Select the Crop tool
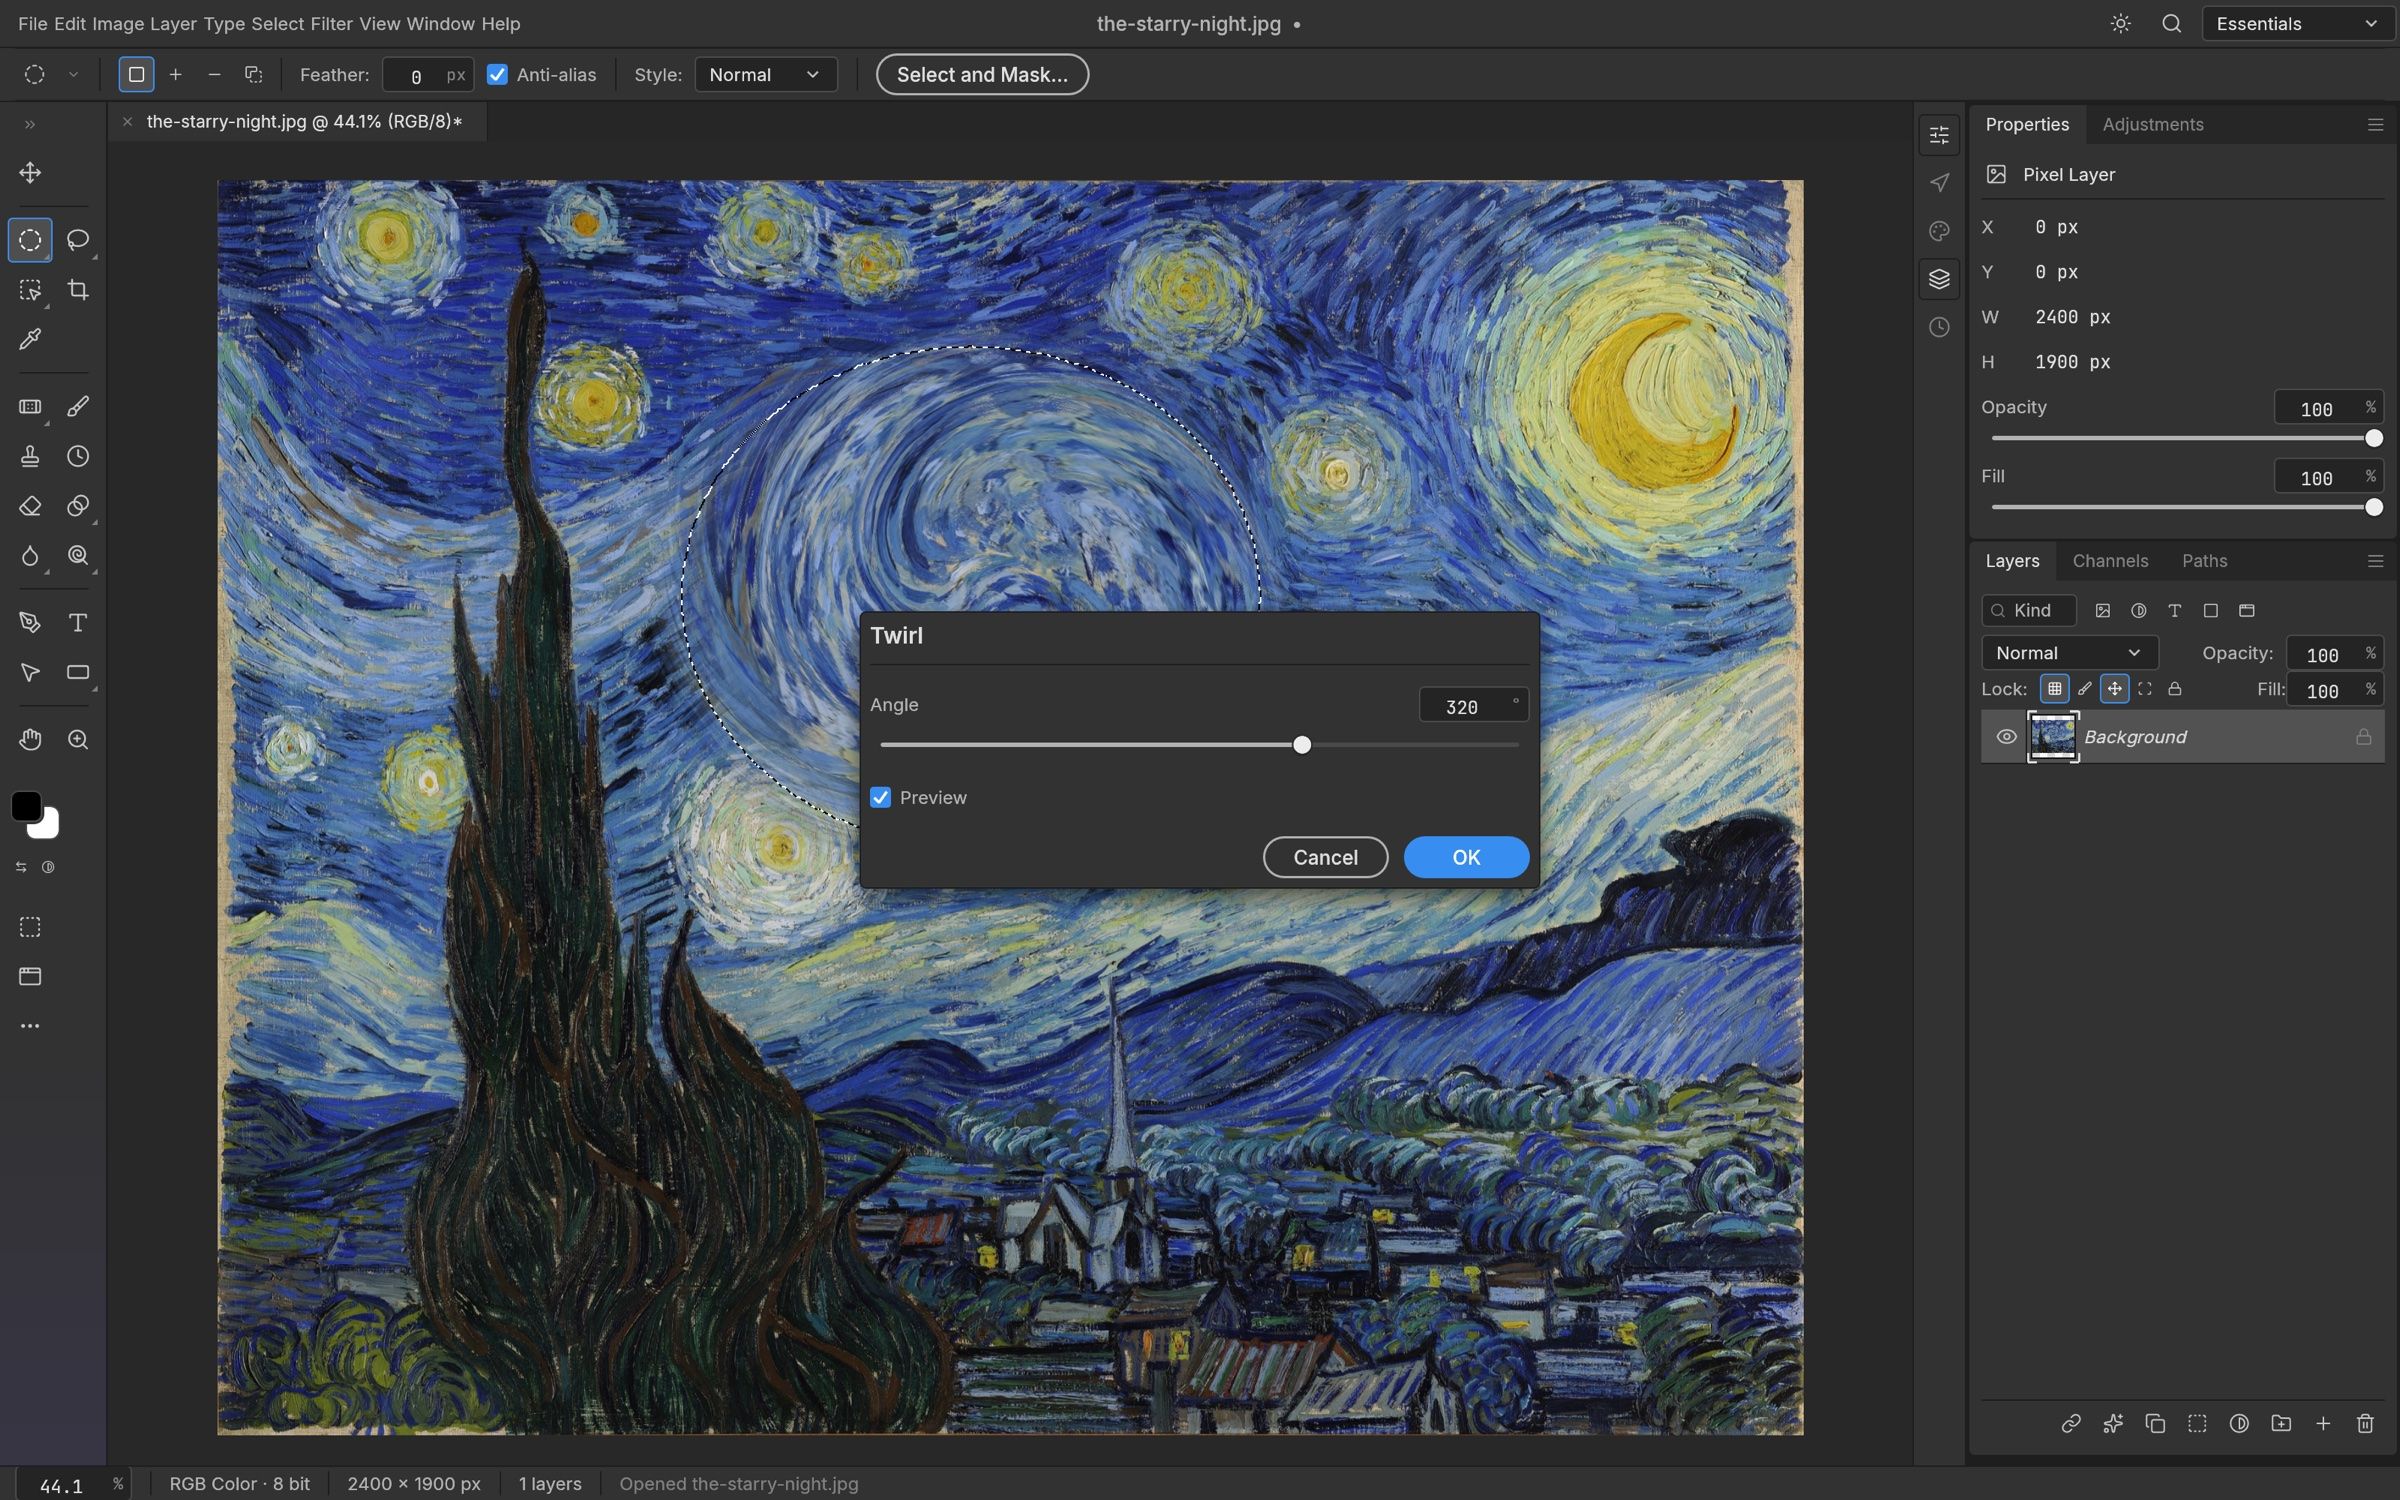The height and width of the screenshot is (1500, 2400). coord(78,290)
